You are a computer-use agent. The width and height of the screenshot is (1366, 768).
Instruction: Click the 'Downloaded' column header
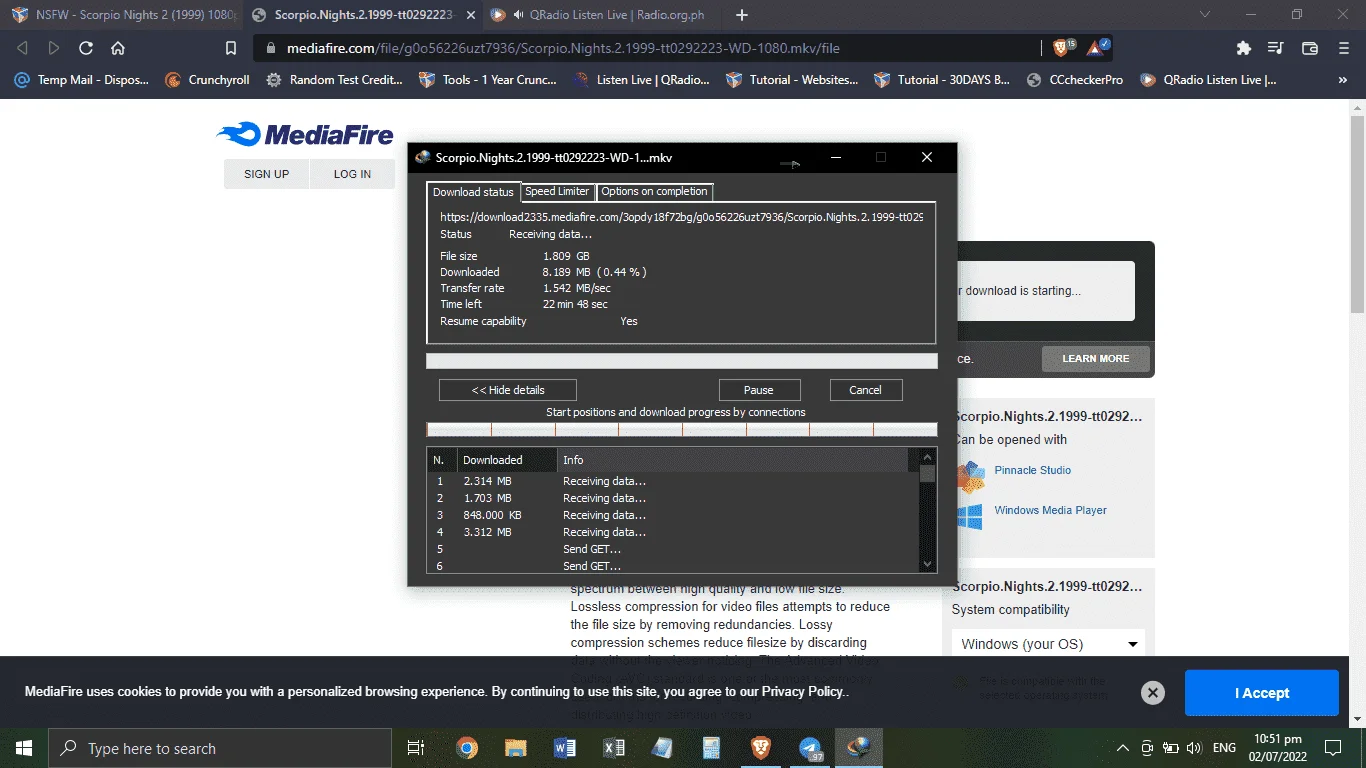[x=507, y=460]
